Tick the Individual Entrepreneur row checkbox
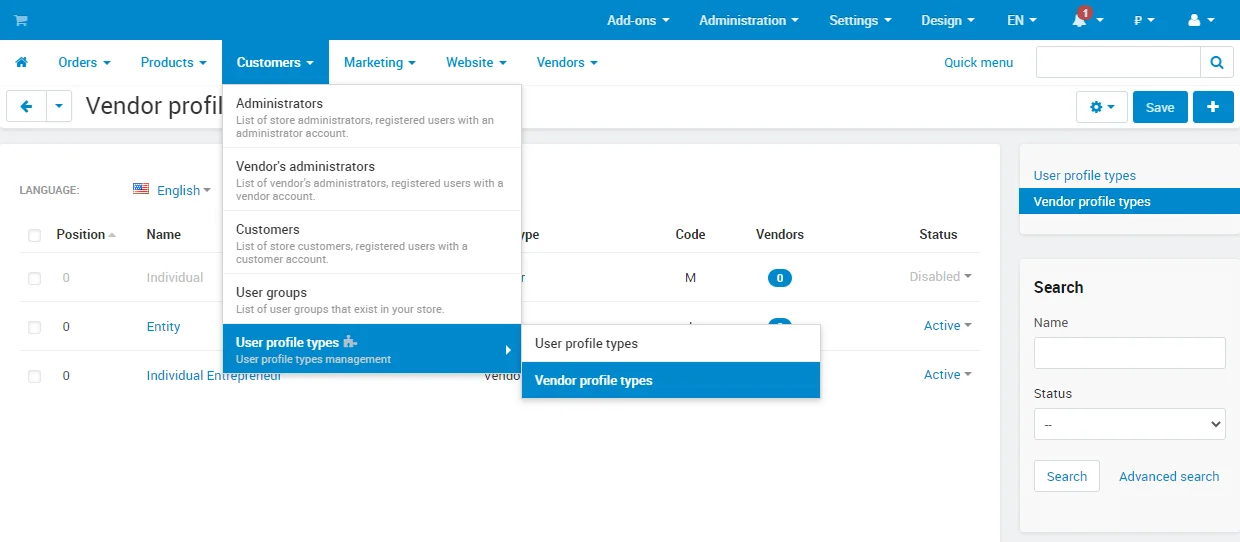The width and height of the screenshot is (1240, 542). [x=35, y=376]
